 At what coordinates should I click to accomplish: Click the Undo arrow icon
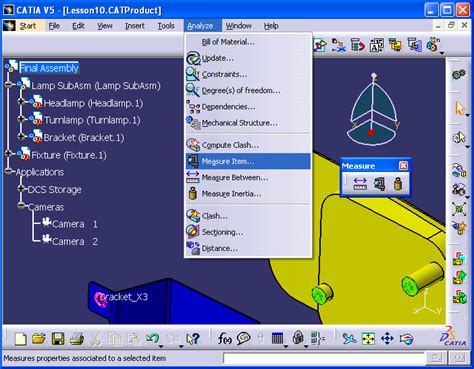tap(152, 339)
